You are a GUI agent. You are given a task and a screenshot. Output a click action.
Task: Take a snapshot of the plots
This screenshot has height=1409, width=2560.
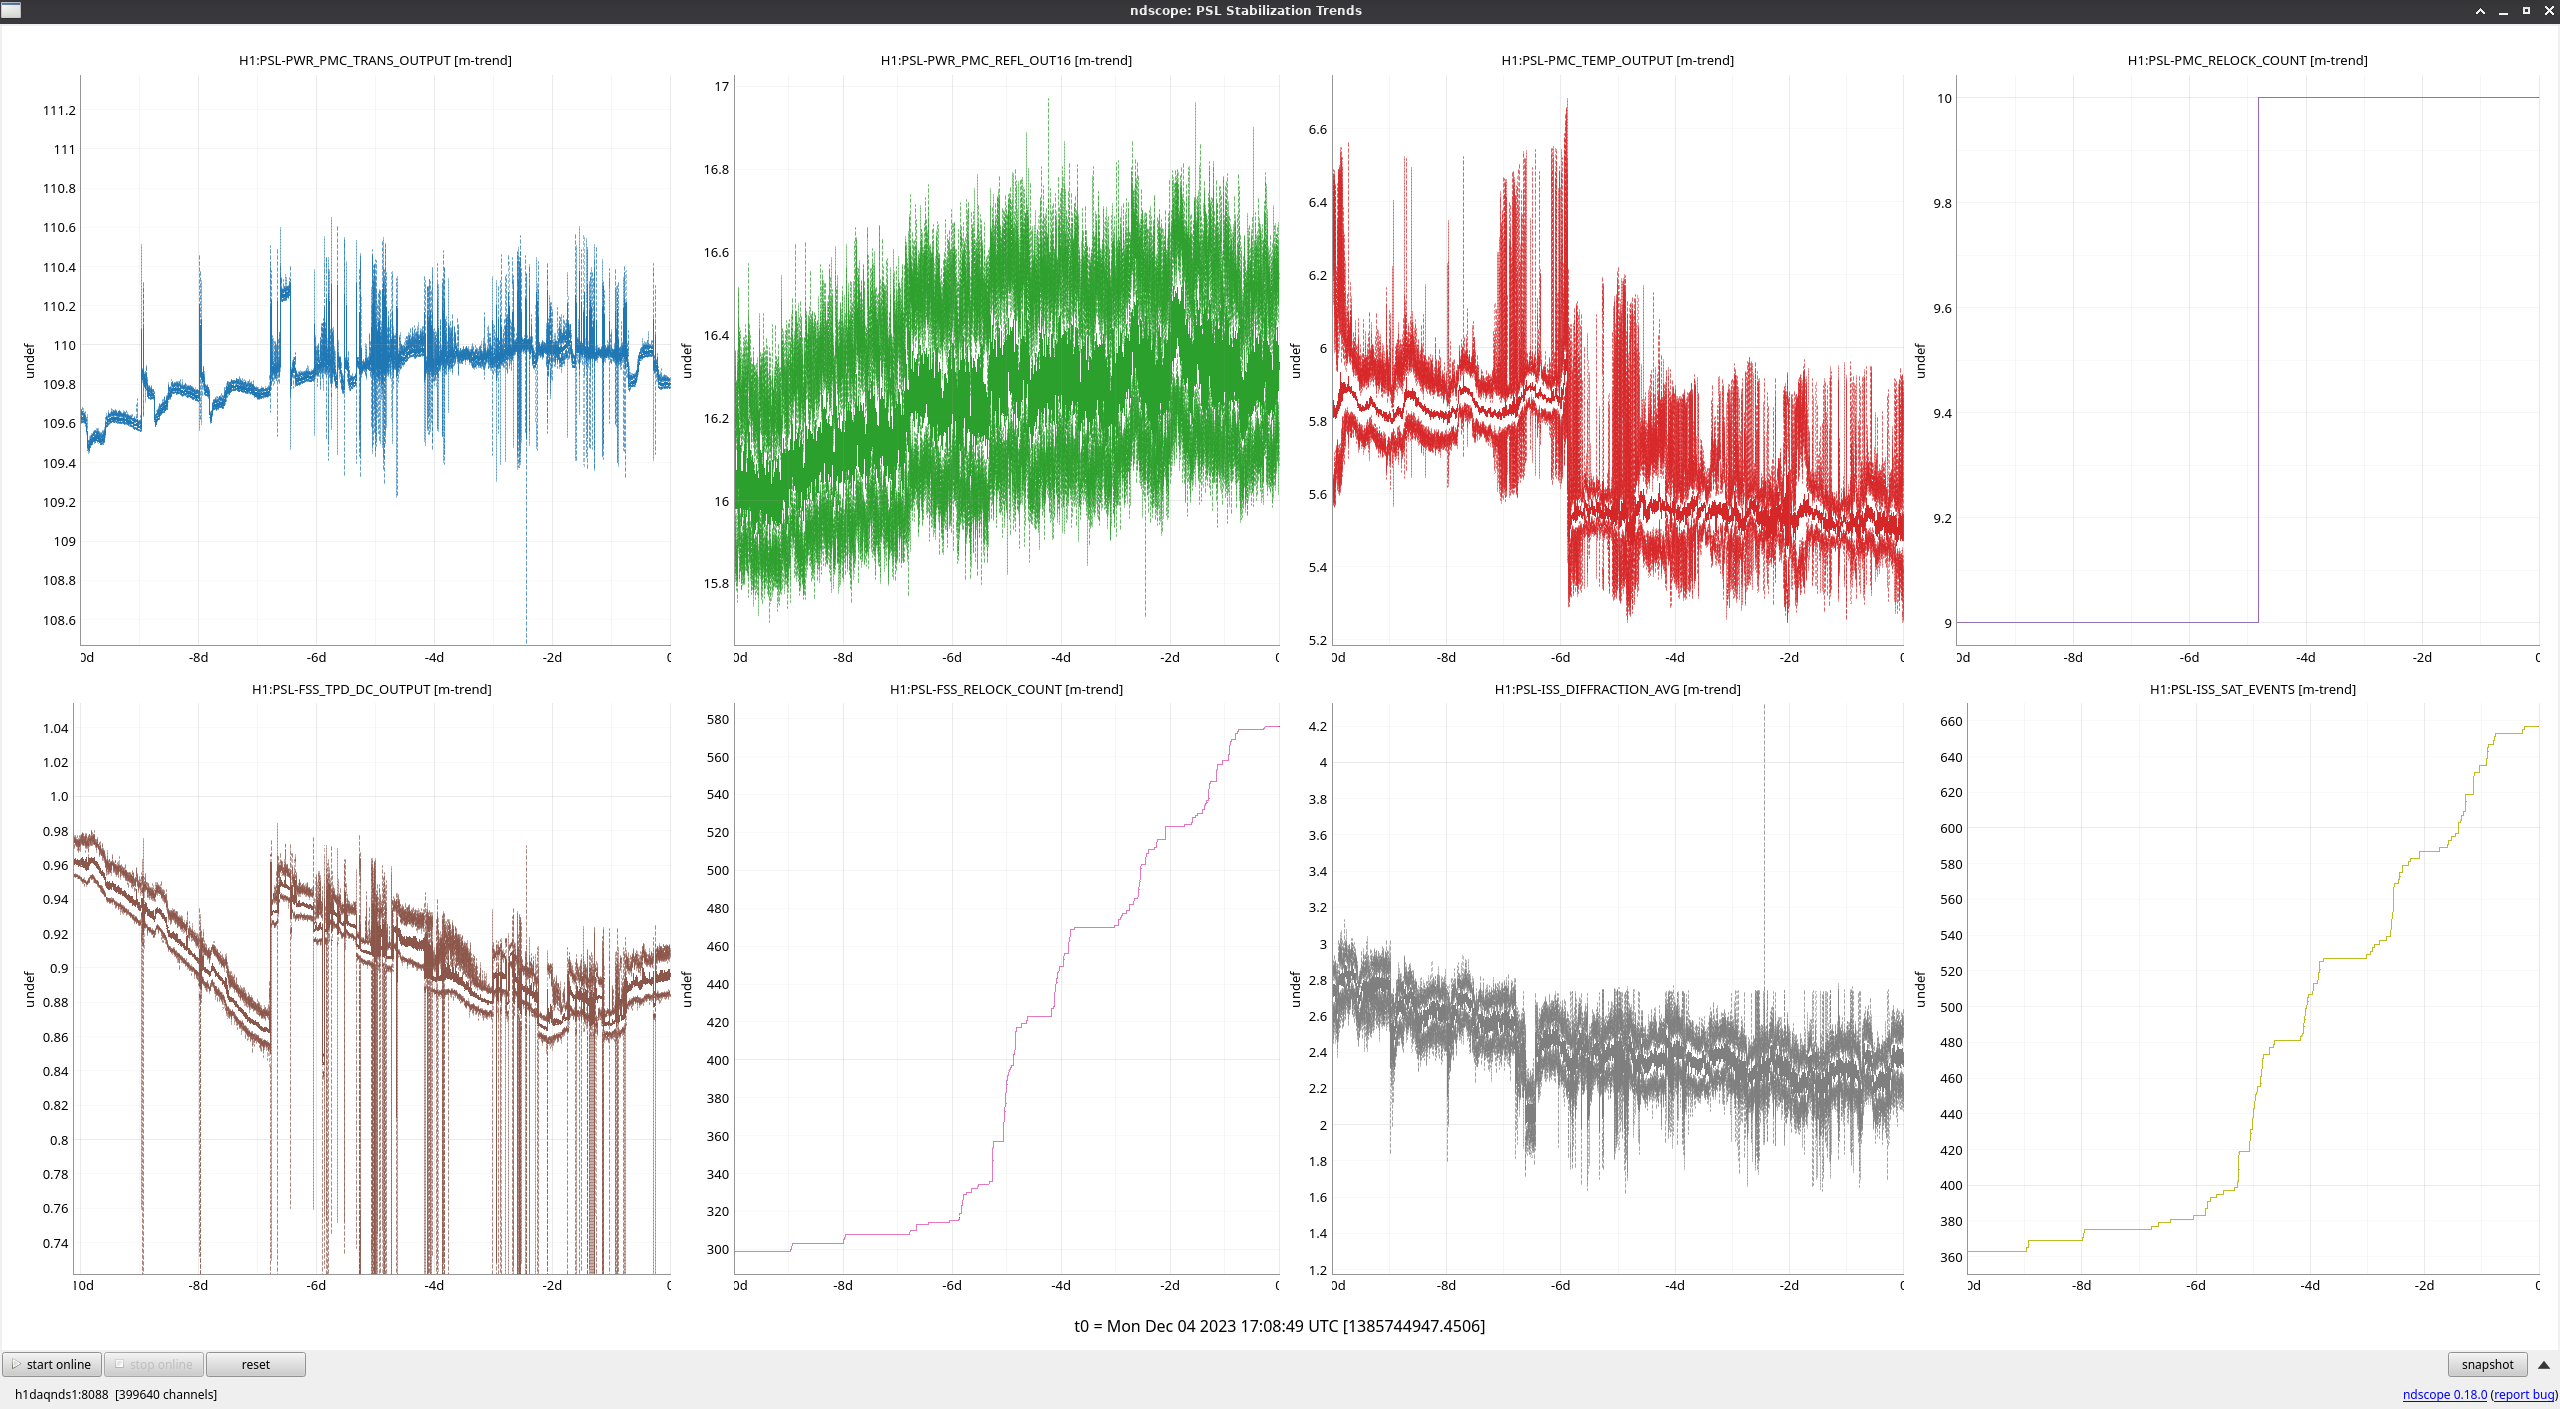2486,1364
